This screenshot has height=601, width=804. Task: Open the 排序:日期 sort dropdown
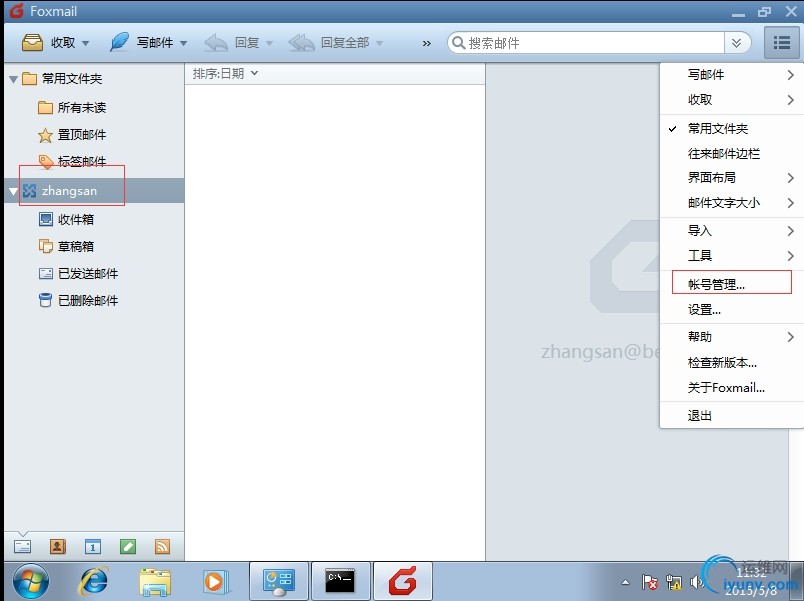(x=225, y=74)
